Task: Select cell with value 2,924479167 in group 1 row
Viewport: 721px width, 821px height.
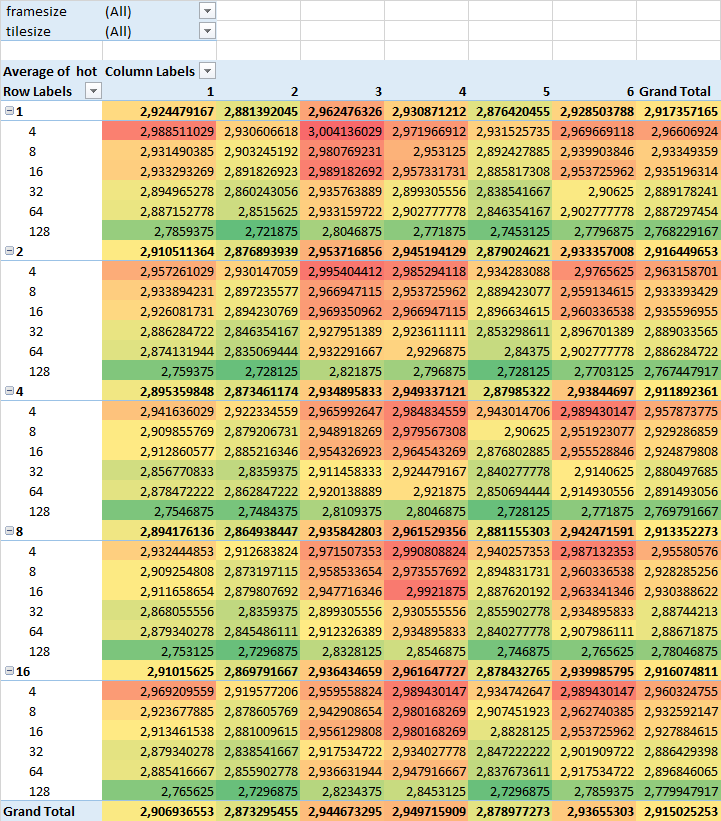Action: coord(159,112)
